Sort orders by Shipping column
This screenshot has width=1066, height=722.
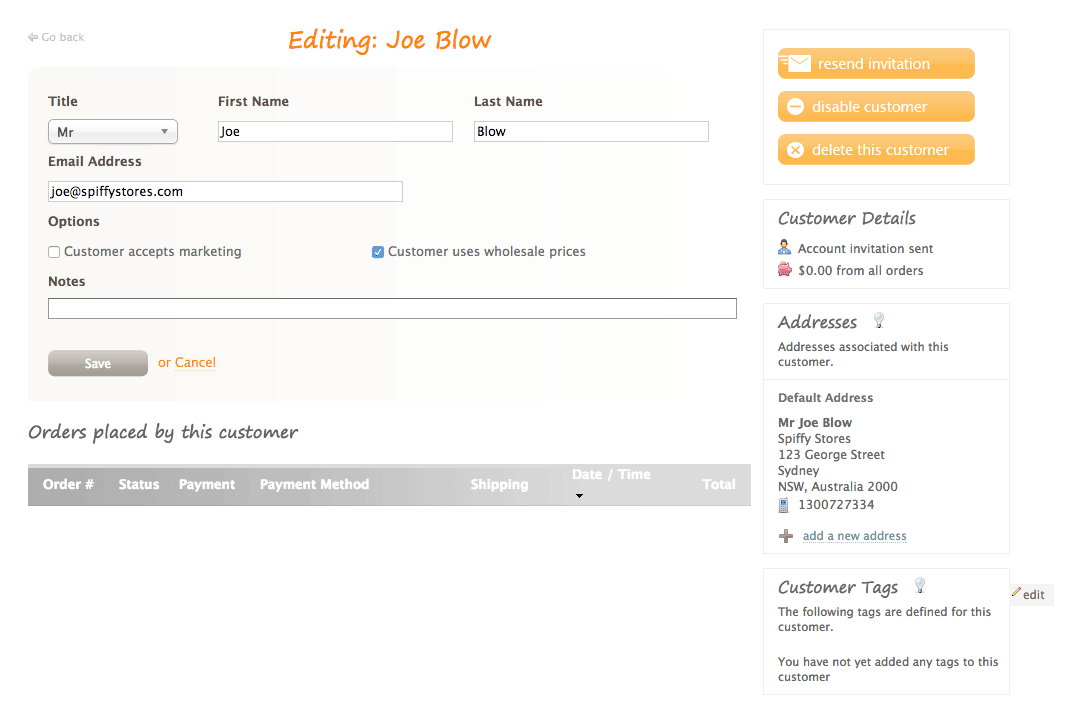click(499, 485)
